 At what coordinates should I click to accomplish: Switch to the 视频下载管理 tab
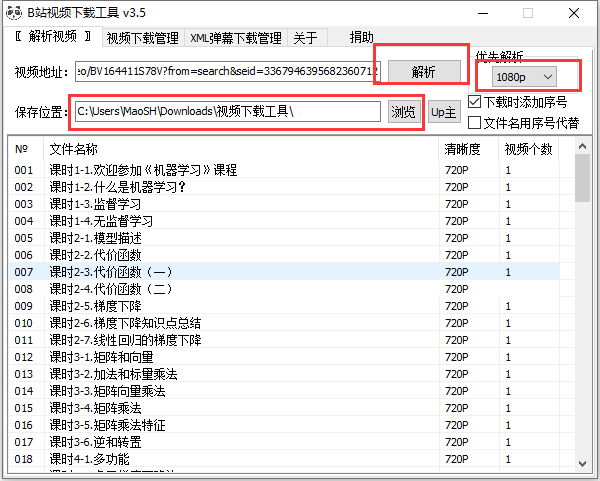(143, 38)
